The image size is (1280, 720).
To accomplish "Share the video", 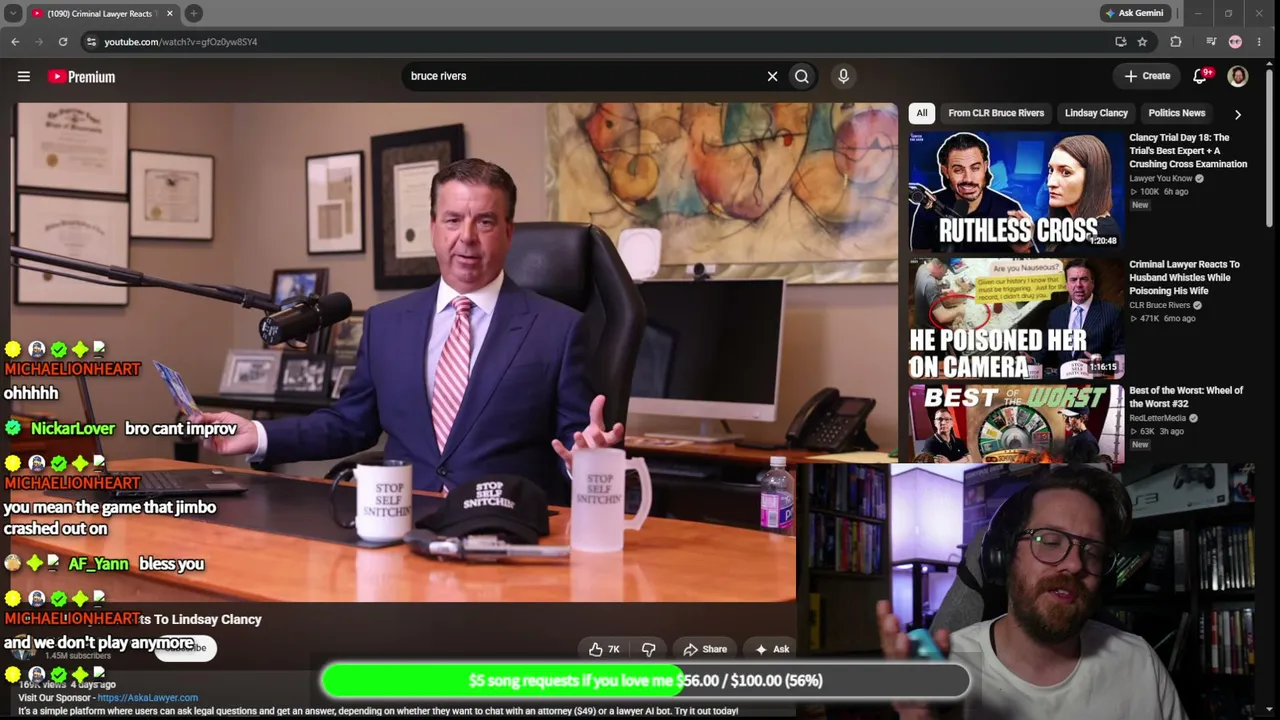I will (x=705, y=649).
